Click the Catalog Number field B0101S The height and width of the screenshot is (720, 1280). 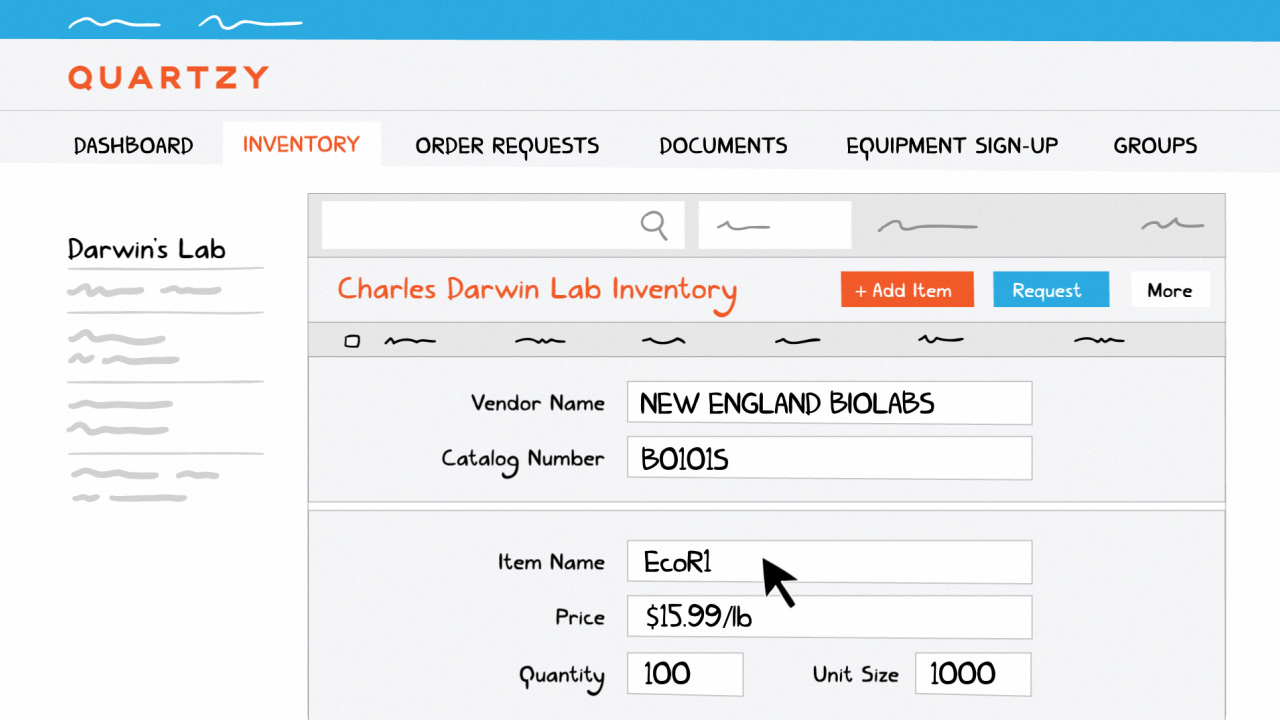pyautogui.click(x=829, y=458)
